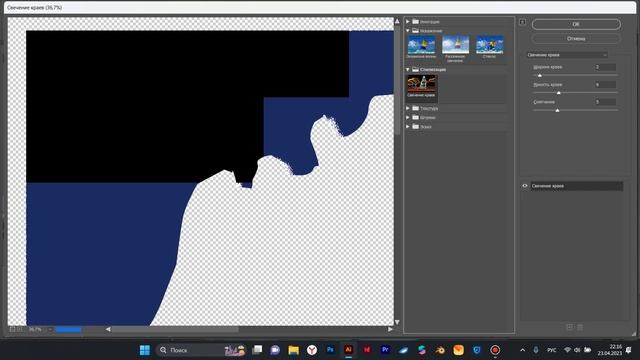Collapse the Искажение filter folder

[408, 31]
